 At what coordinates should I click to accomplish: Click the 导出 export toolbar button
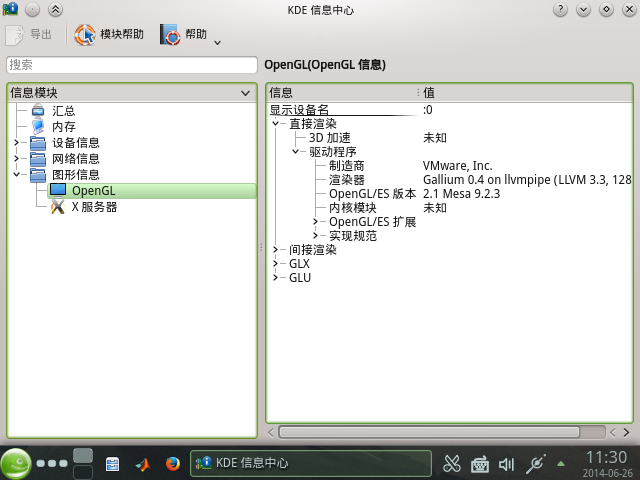[x=29, y=35]
